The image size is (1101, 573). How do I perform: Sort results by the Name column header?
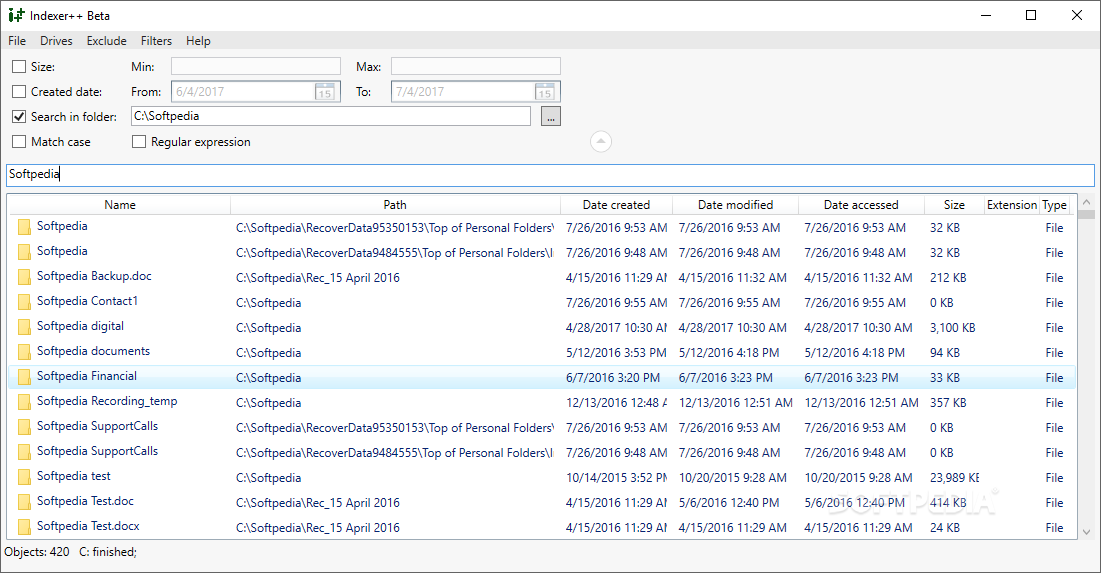coord(119,204)
